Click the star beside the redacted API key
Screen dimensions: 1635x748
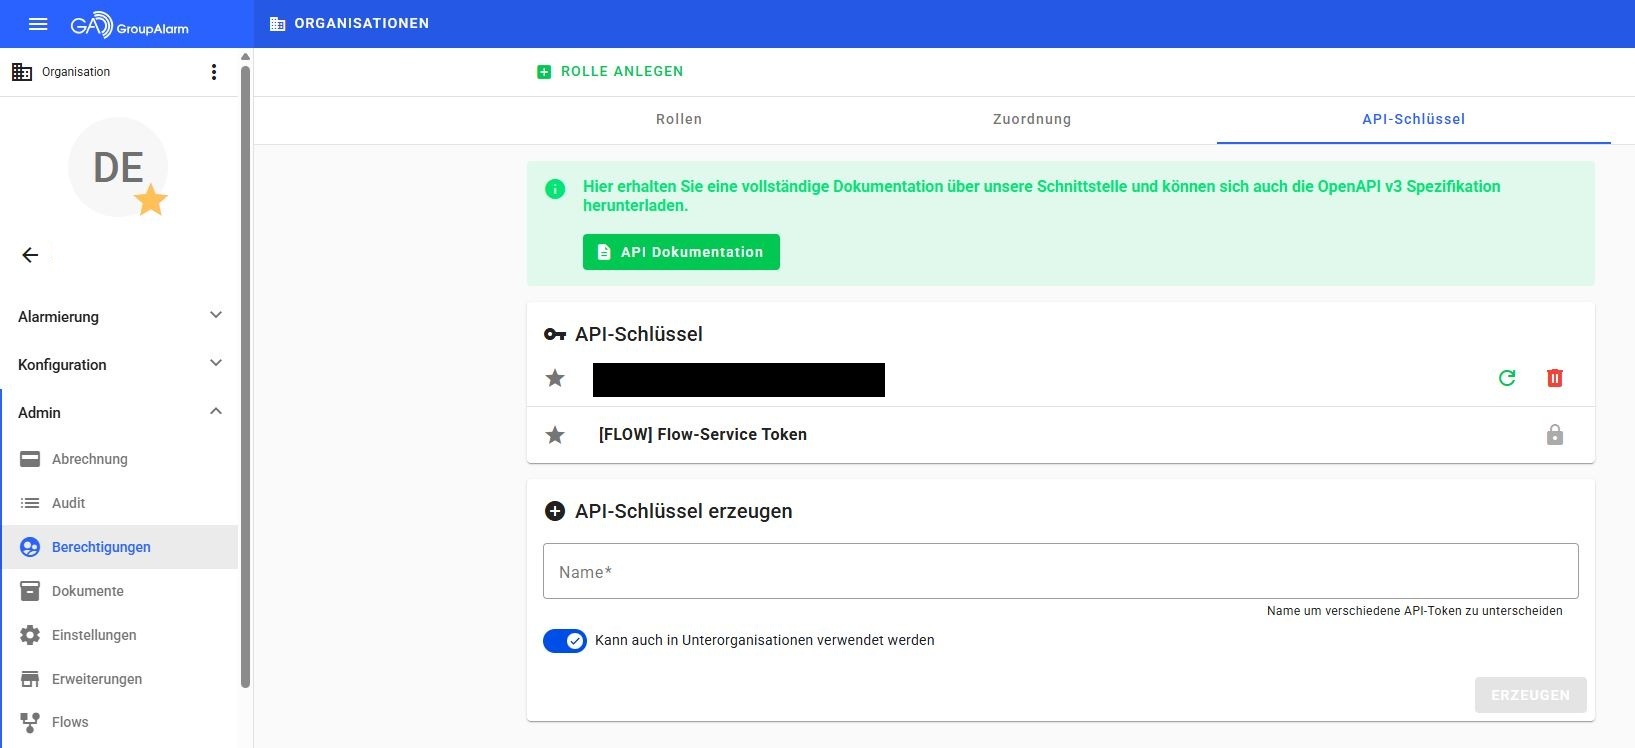click(x=555, y=378)
